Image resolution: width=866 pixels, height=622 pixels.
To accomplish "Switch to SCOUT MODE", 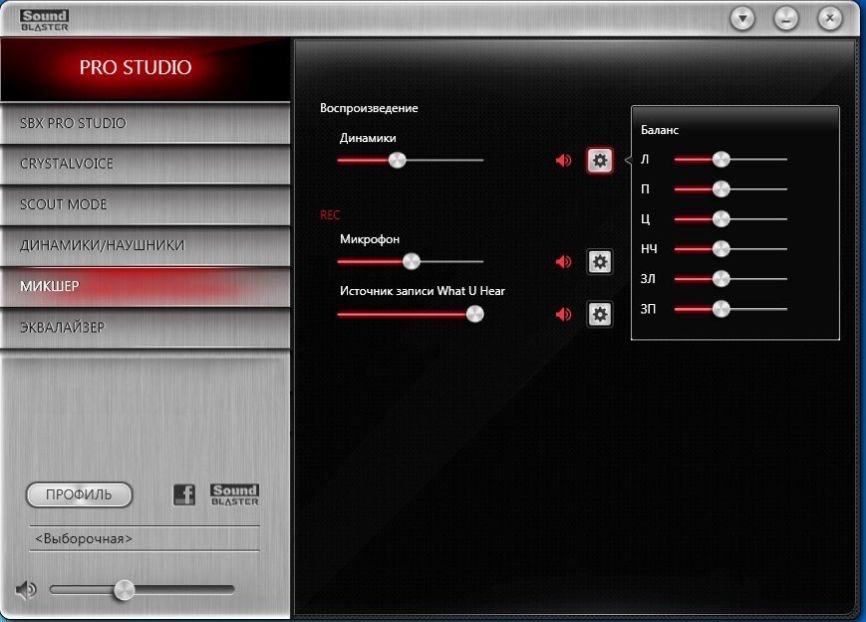I will [145, 205].
